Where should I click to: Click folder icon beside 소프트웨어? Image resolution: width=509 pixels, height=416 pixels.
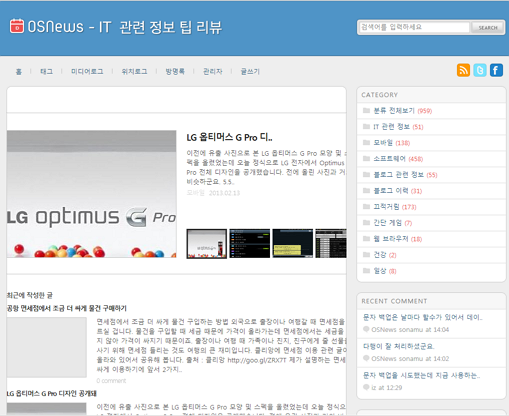[x=366, y=158]
